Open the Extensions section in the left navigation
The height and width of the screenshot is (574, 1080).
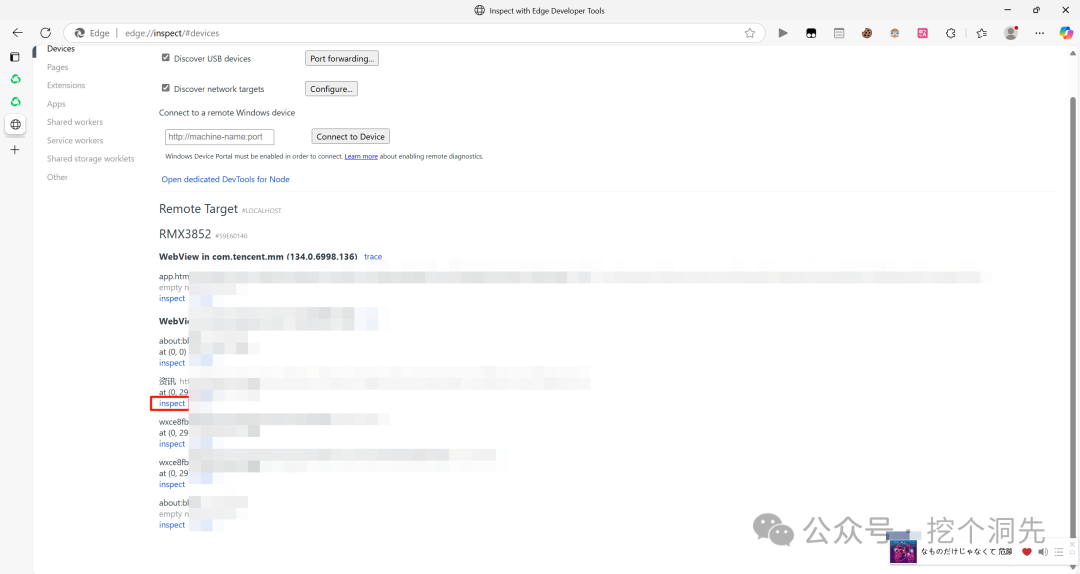66,85
